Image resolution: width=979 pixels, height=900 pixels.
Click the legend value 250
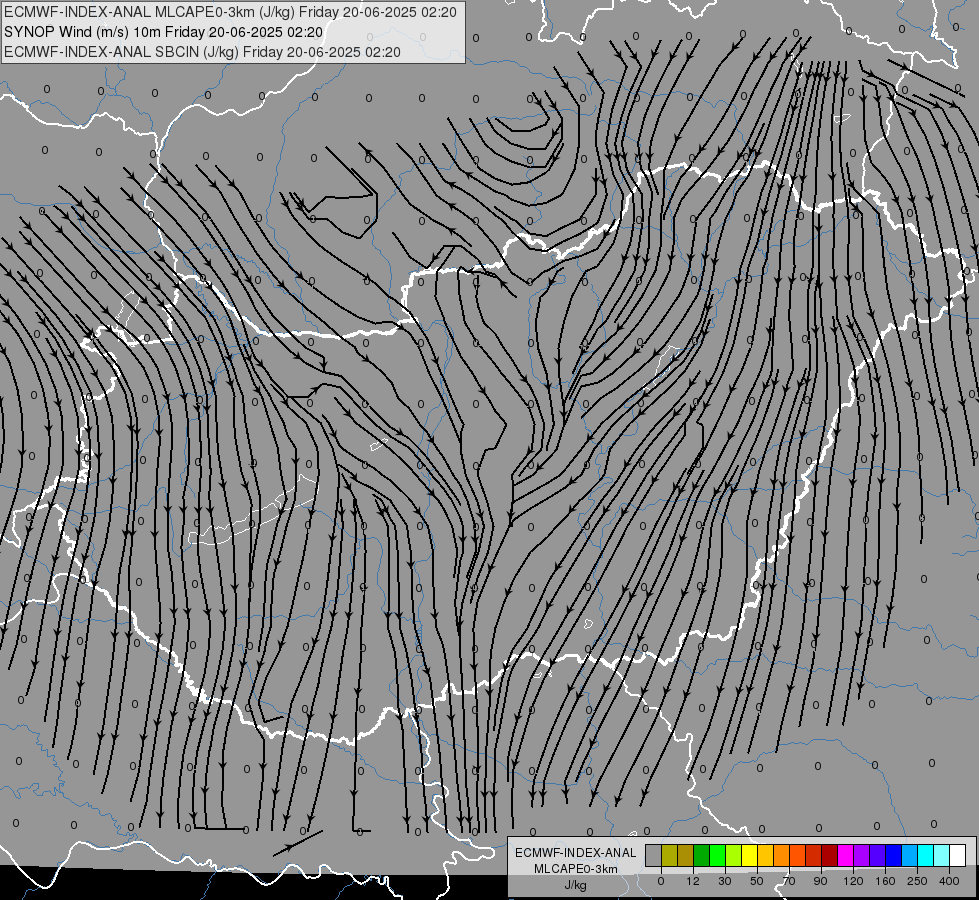click(x=917, y=881)
